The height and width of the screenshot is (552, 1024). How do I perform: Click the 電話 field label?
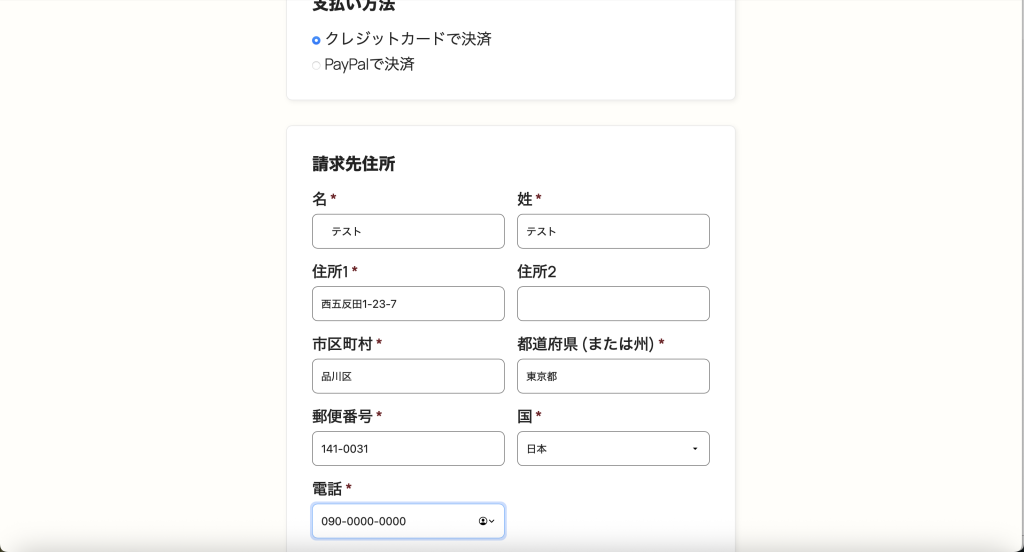tap(327, 489)
